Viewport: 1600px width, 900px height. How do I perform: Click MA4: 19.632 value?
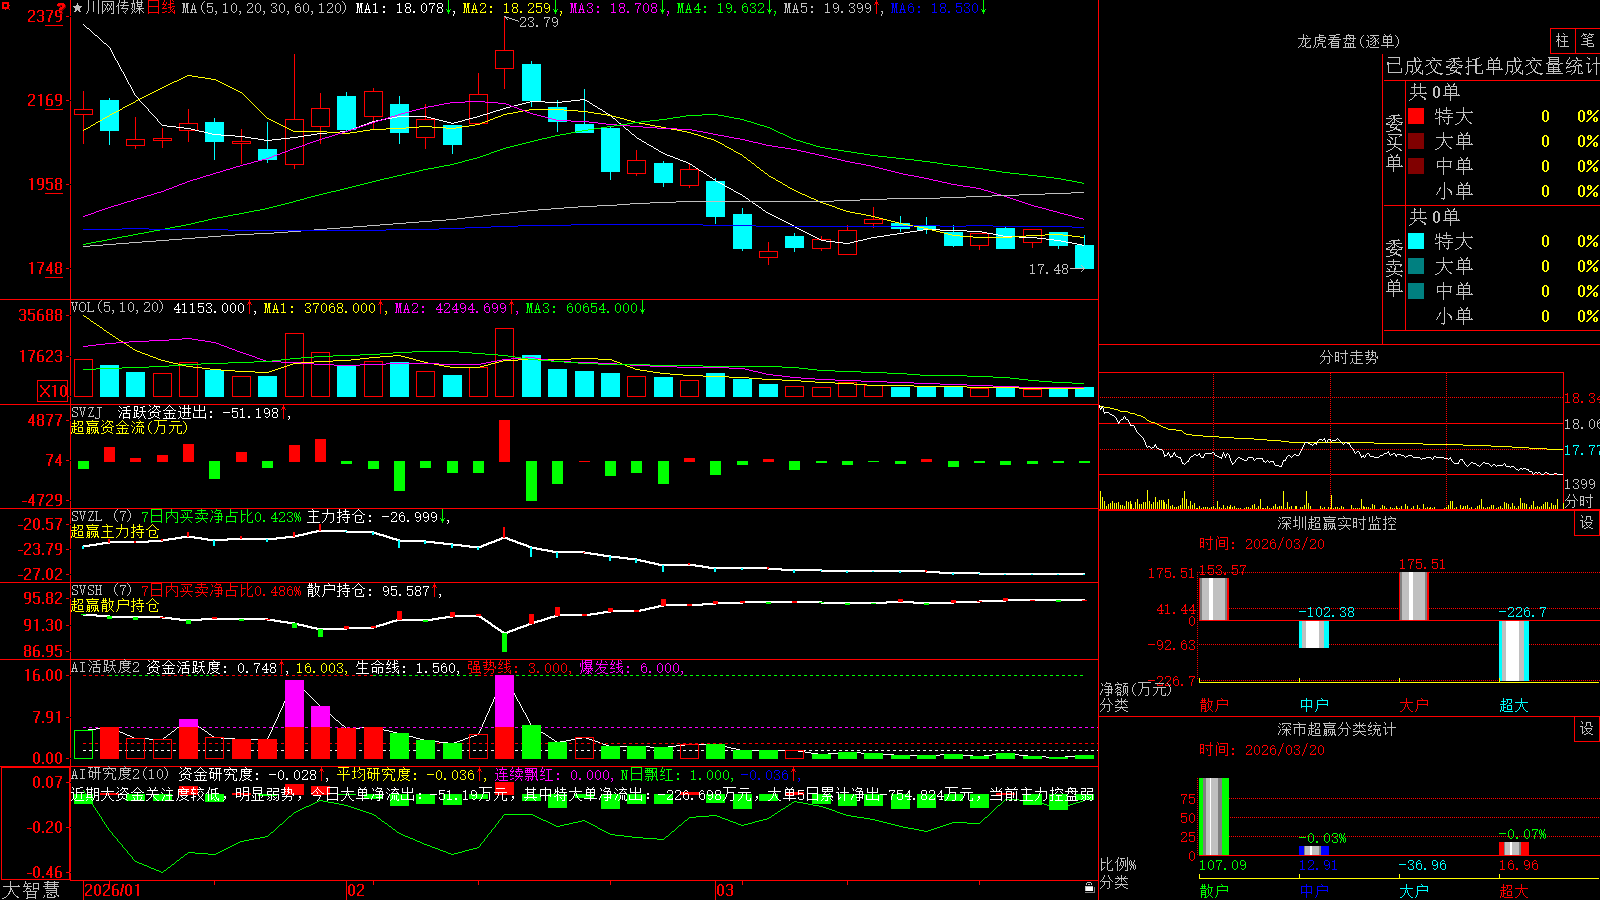click(726, 8)
